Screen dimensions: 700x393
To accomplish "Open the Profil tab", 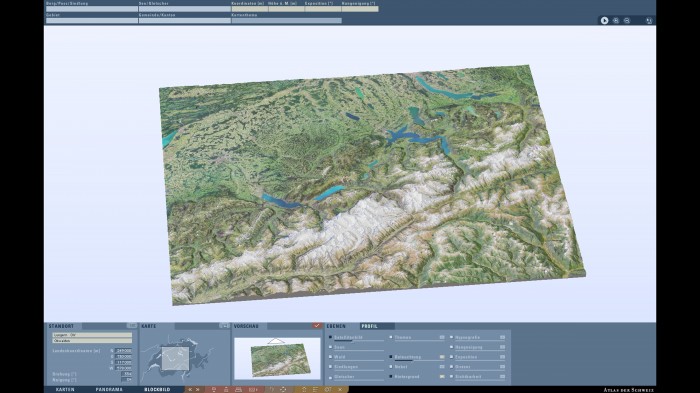I will tap(369, 326).
